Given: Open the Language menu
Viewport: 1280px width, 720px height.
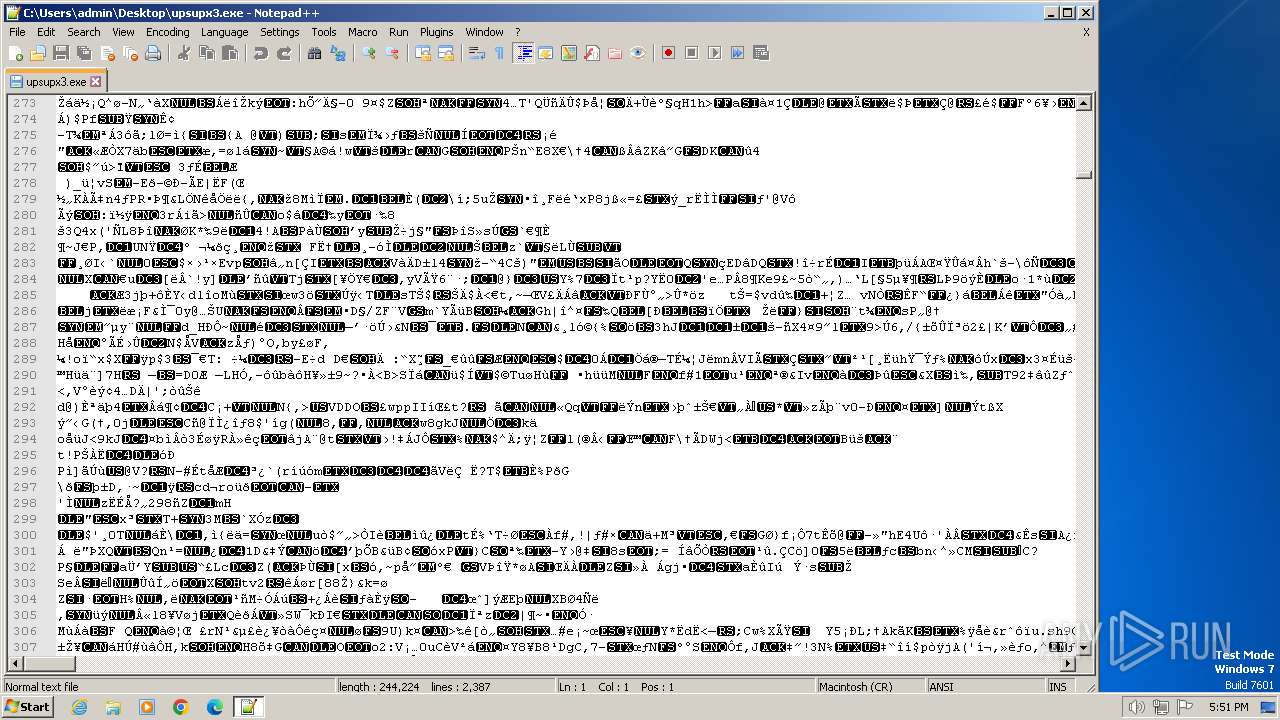Looking at the screenshot, I should coord(224,32).
